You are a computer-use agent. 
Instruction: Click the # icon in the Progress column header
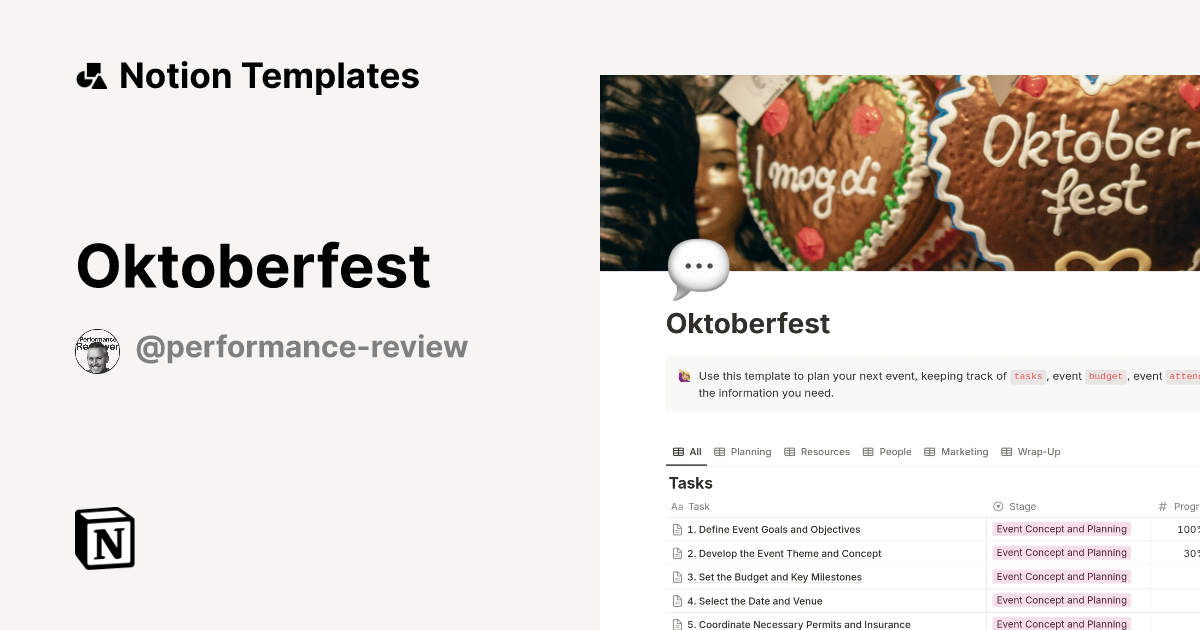pos(1162,506)
